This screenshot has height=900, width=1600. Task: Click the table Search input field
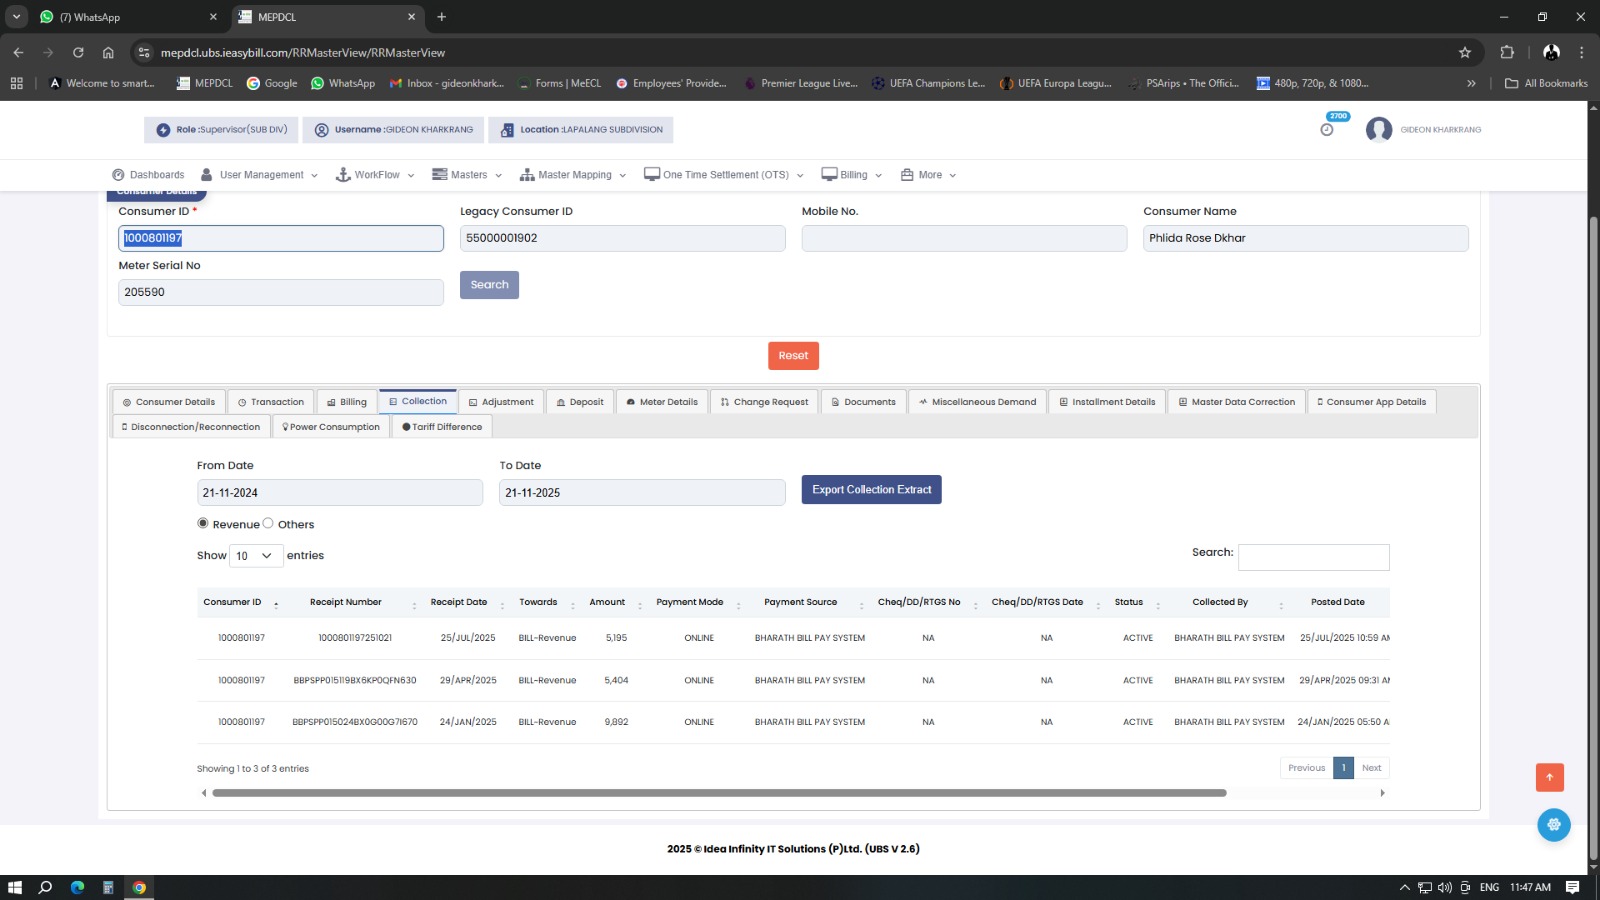pos(1313,557)
